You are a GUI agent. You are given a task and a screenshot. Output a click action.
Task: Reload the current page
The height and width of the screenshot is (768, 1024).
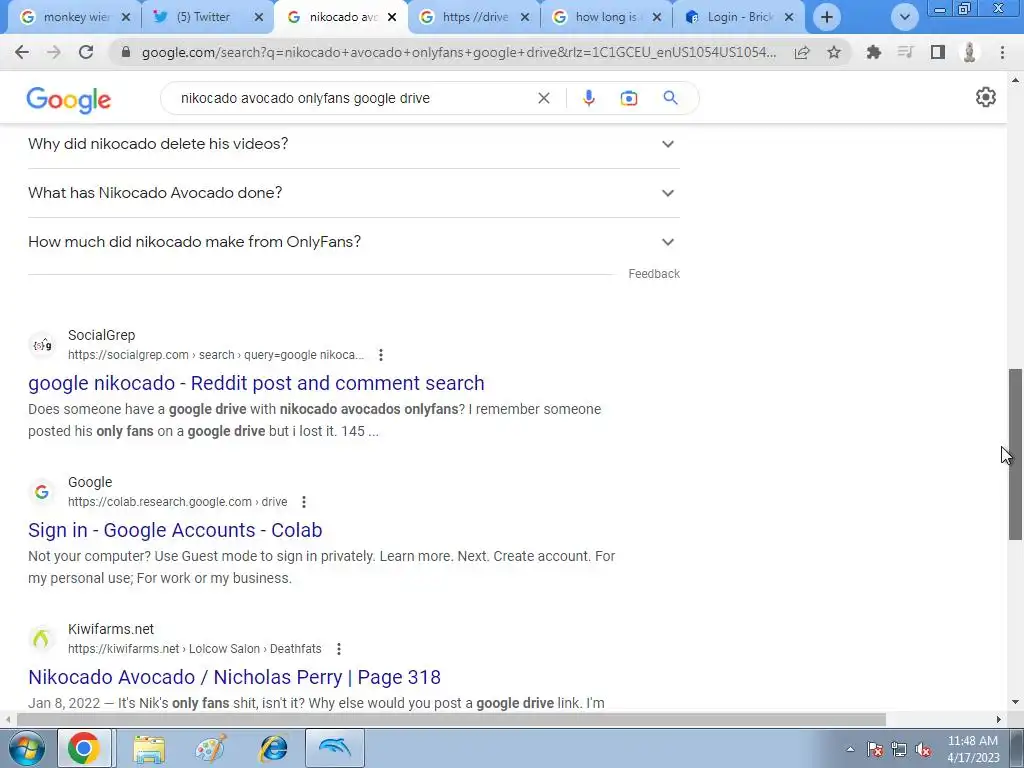[x=86, y=52]
